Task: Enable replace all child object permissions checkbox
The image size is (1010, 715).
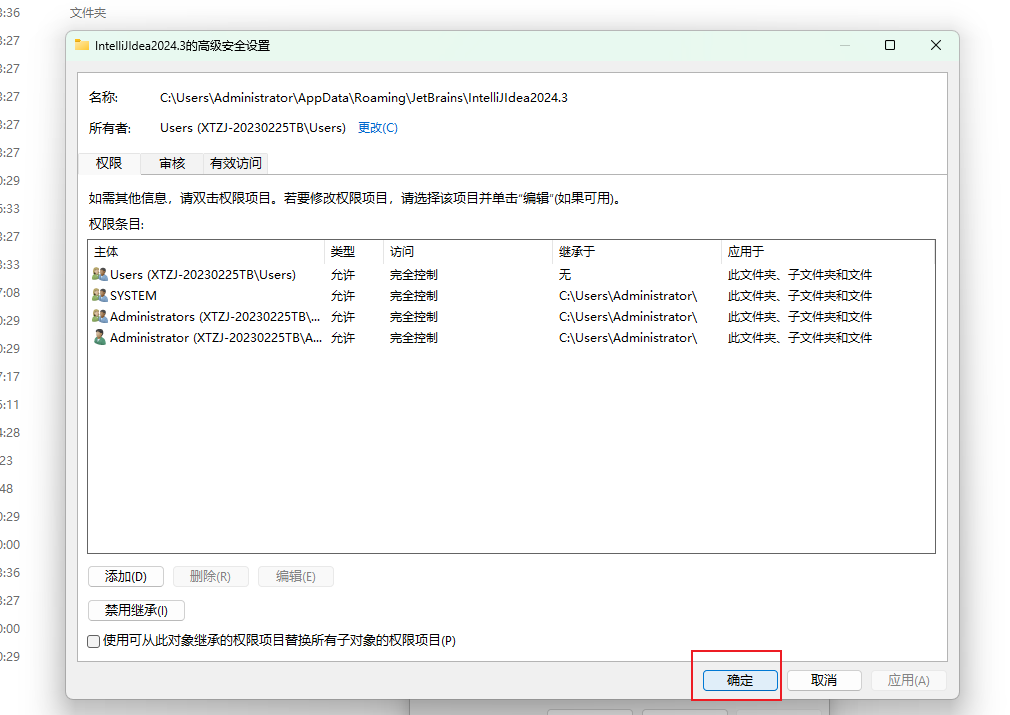Action: [94, 641]
